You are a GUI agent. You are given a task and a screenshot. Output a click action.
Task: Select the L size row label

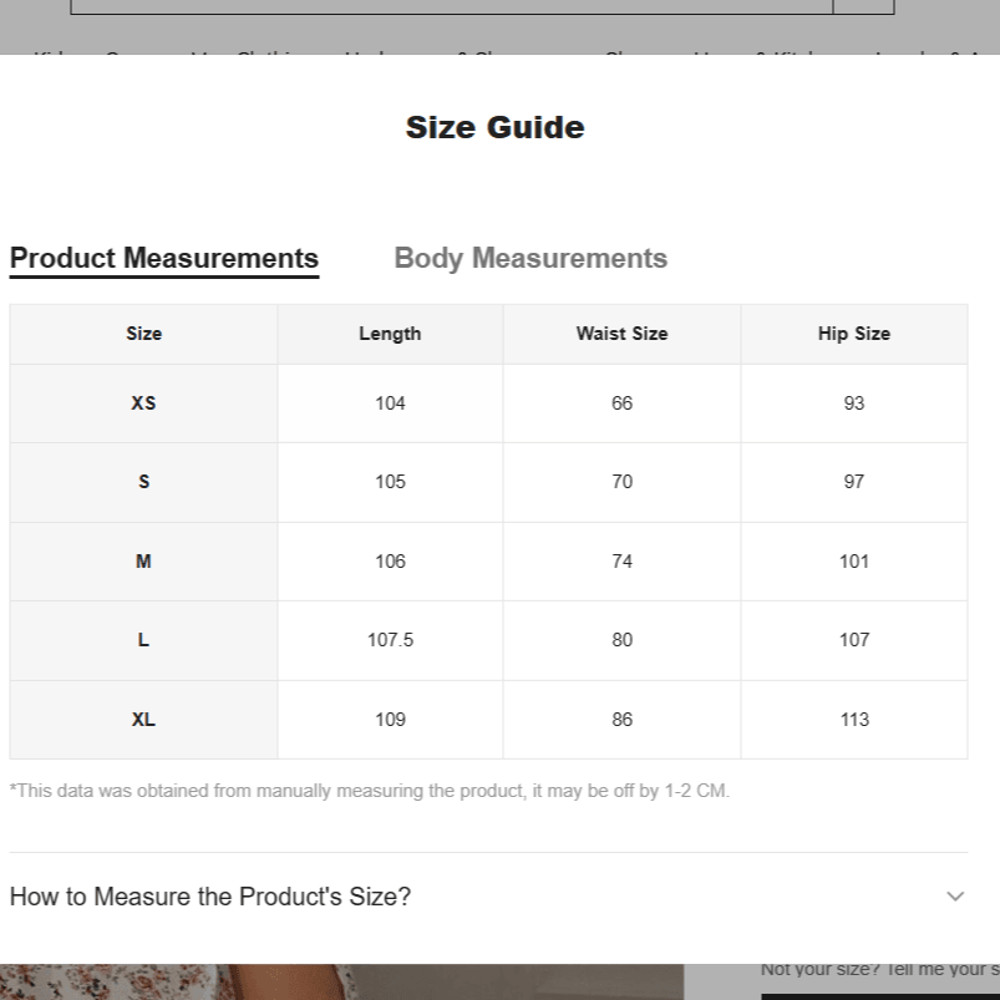pyautogui.click(x=143, y=640)
